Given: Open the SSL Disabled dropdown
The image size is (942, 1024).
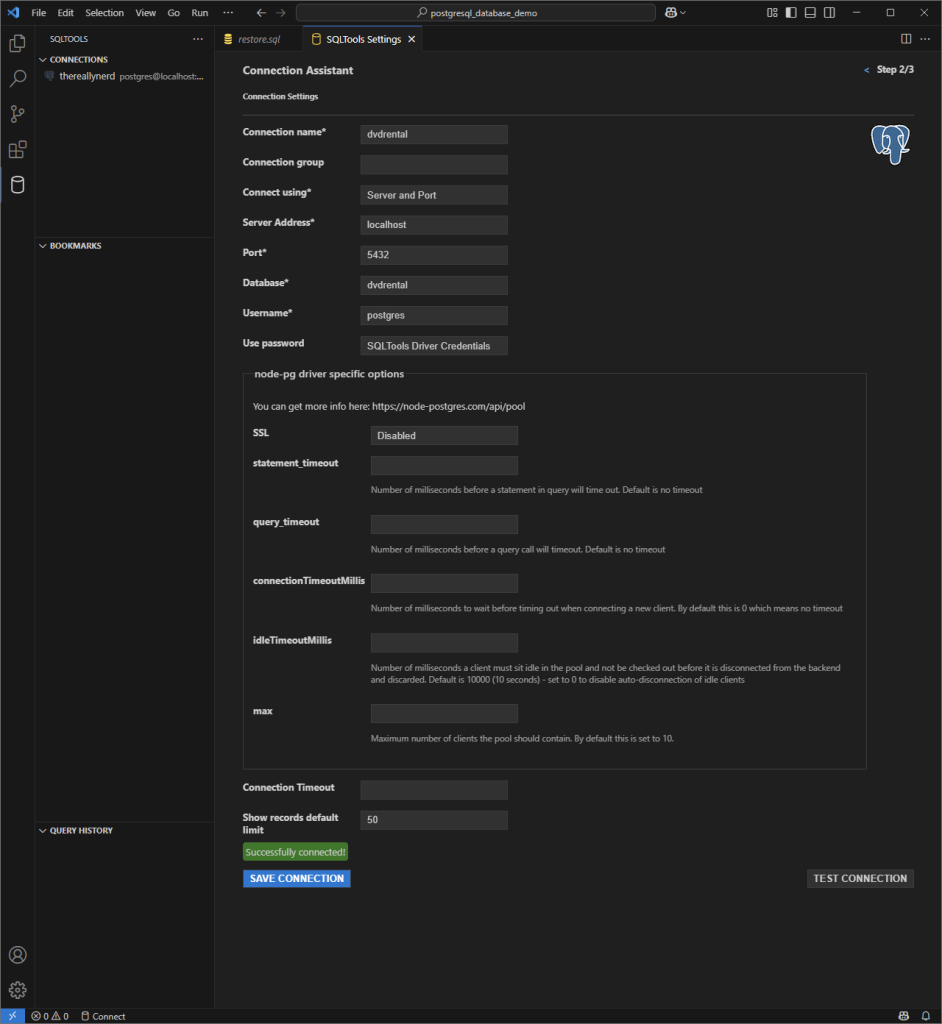Looking at the screenshot, I should point(444,436).
